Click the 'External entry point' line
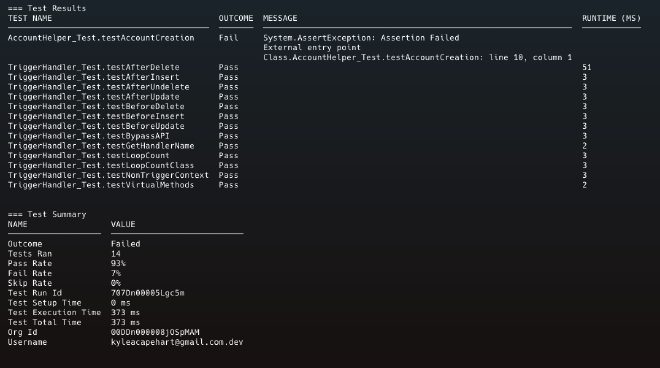 [x=312, y=48]
